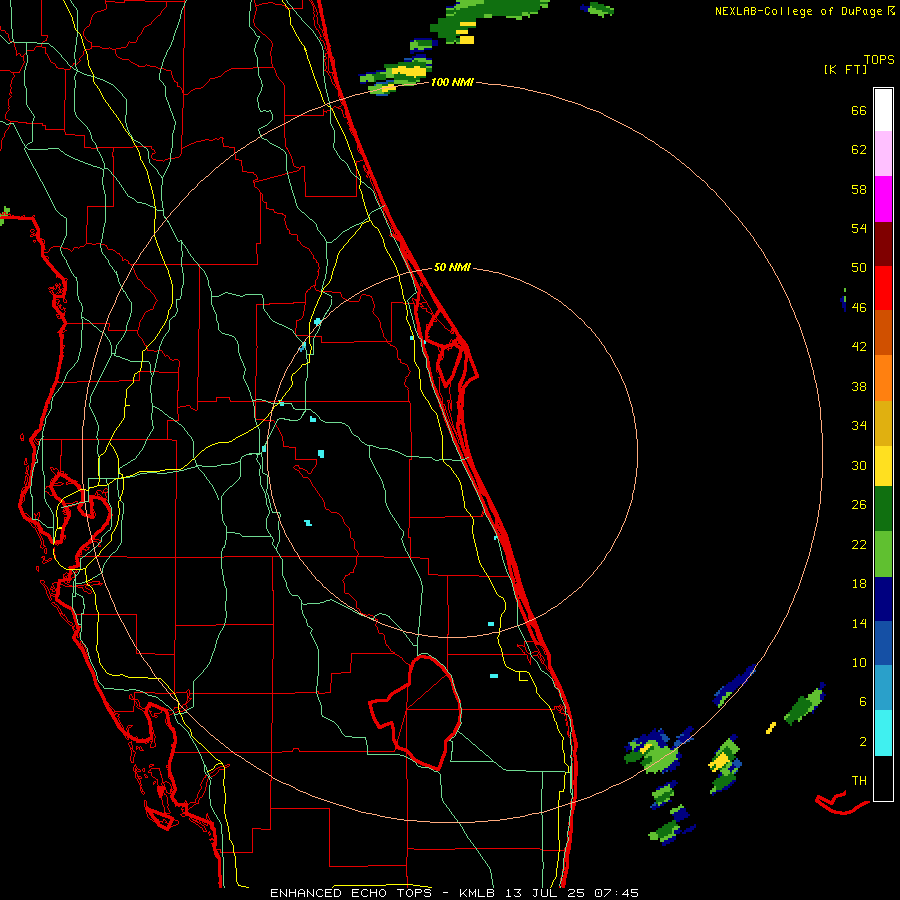The image size is (900, 900).
Task: Click the medium blue legend swatch
Action: point(883,643)
